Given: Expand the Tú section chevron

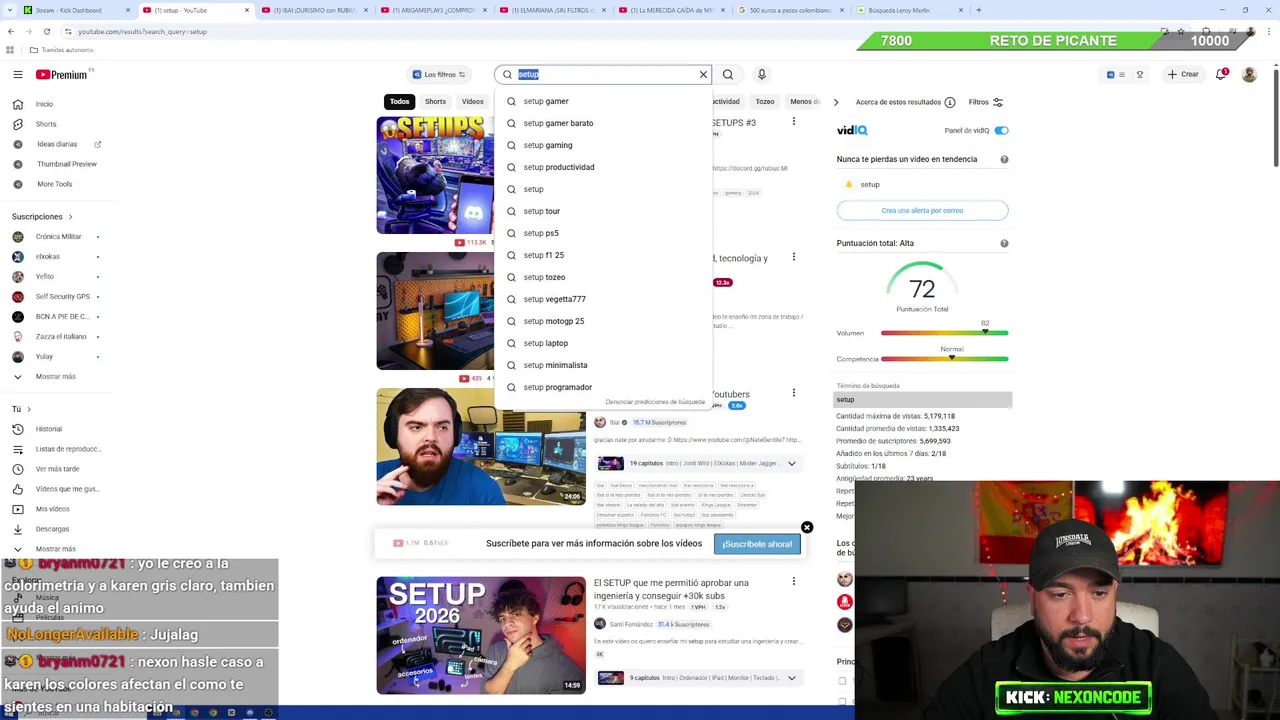Looking at the screenshot, I should [28, 409].
